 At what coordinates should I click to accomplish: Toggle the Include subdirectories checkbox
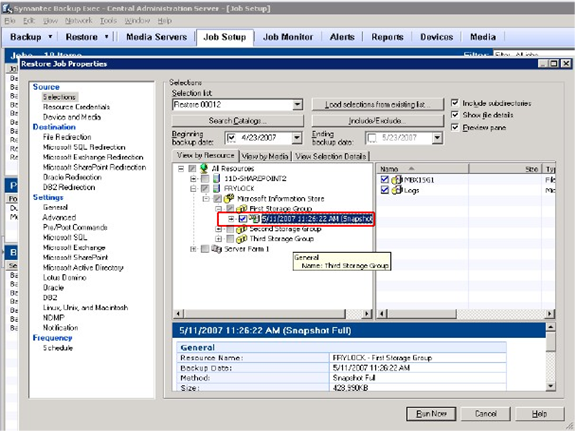pos(455,103)
